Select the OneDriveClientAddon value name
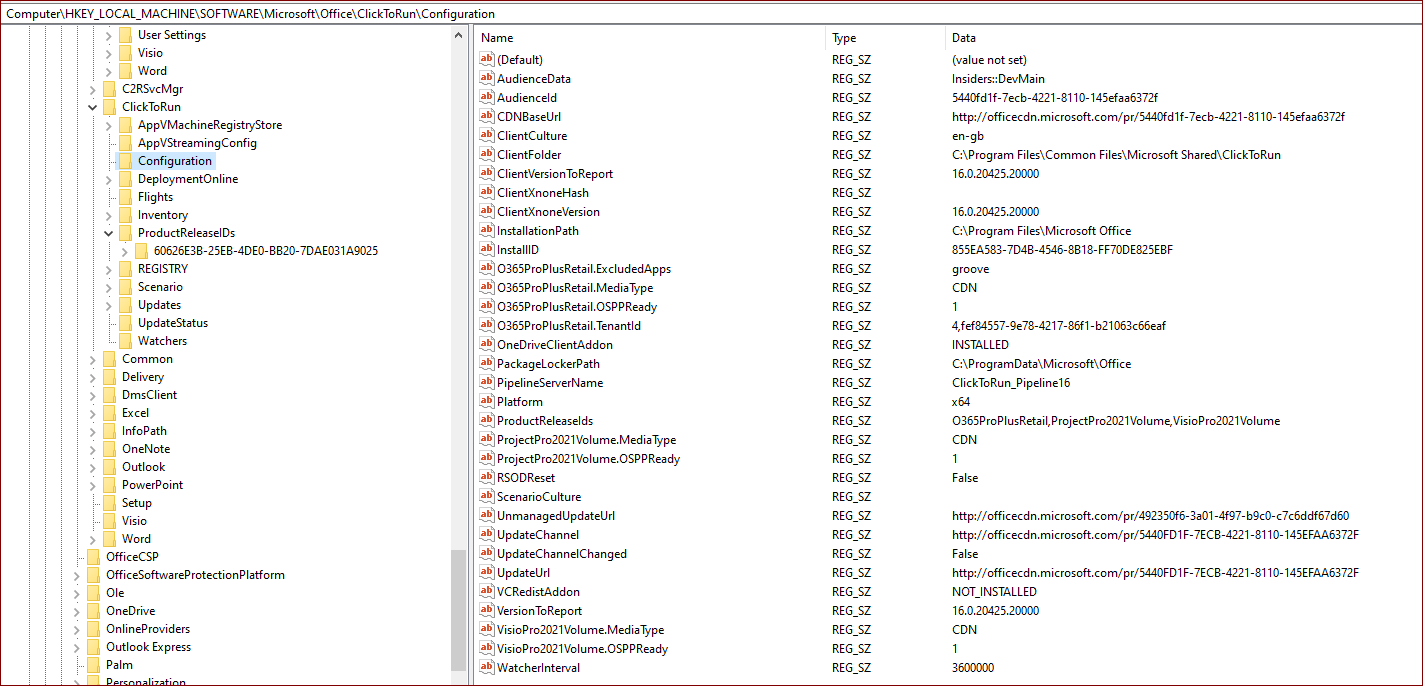This screenshot has height=686, width=1423. pyautogui.click(x=555, y=345)
